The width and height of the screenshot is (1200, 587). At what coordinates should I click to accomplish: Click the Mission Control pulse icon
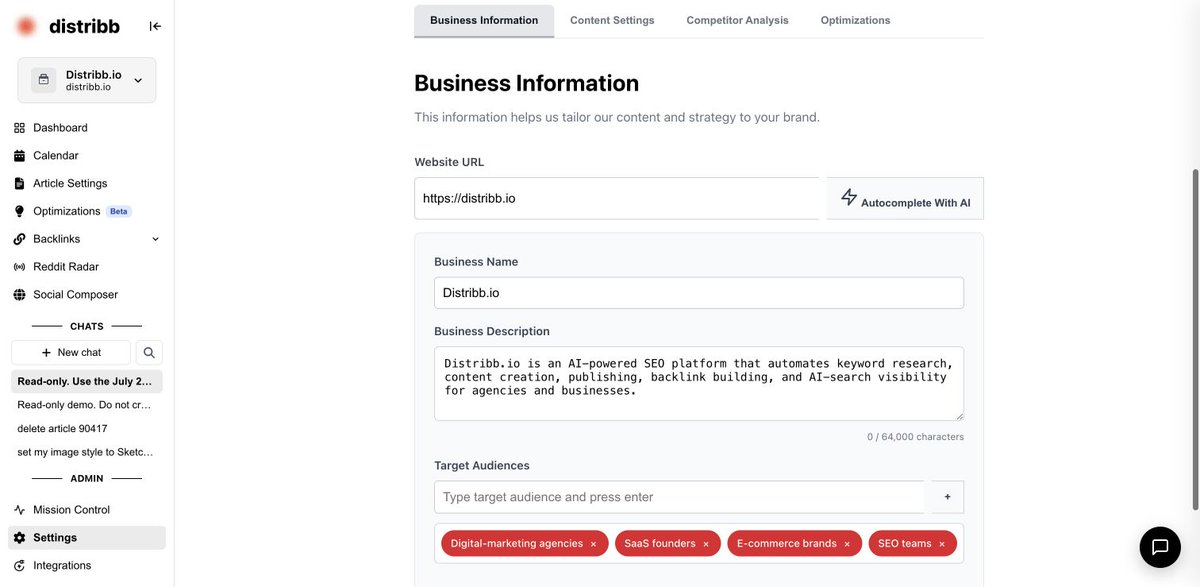19,510
